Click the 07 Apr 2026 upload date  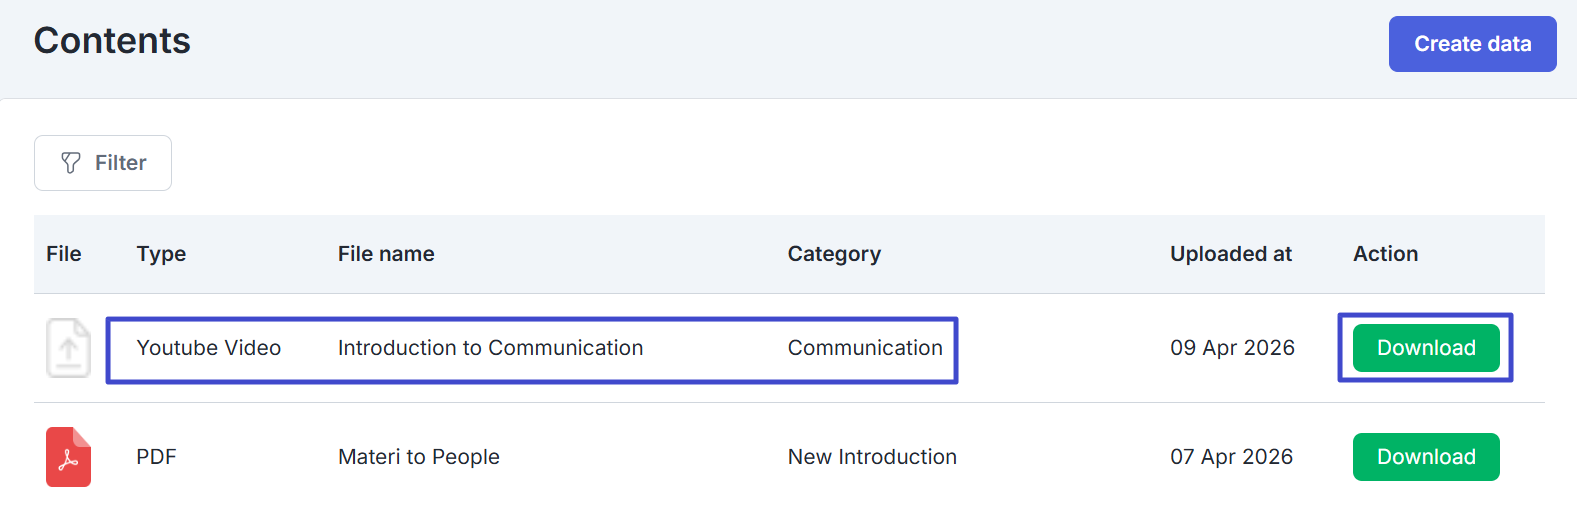pos(1231,457)
